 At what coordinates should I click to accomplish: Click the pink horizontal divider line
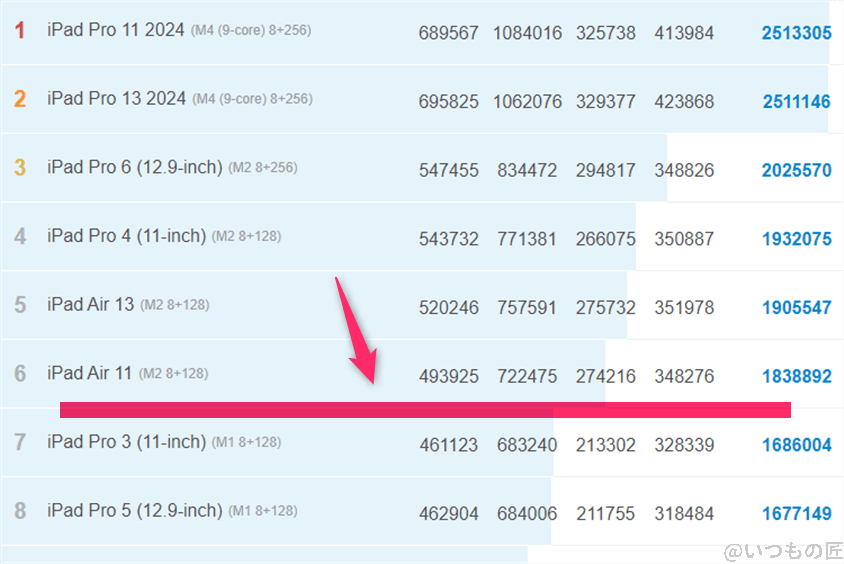425,410
